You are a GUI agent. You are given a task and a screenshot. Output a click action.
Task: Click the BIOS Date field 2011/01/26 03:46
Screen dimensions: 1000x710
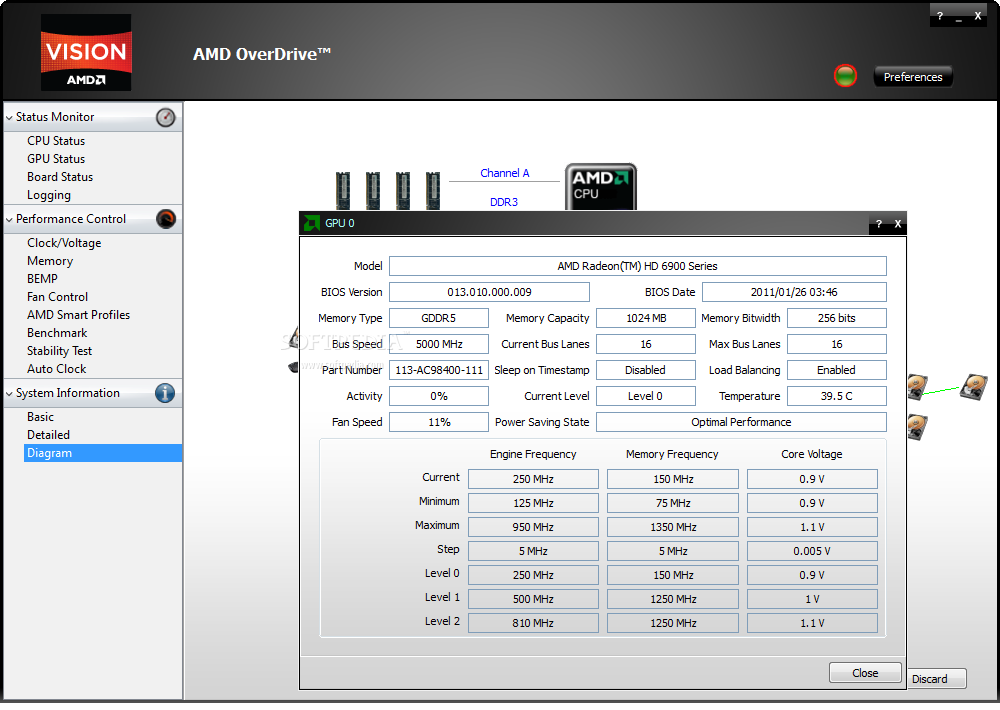794,292
